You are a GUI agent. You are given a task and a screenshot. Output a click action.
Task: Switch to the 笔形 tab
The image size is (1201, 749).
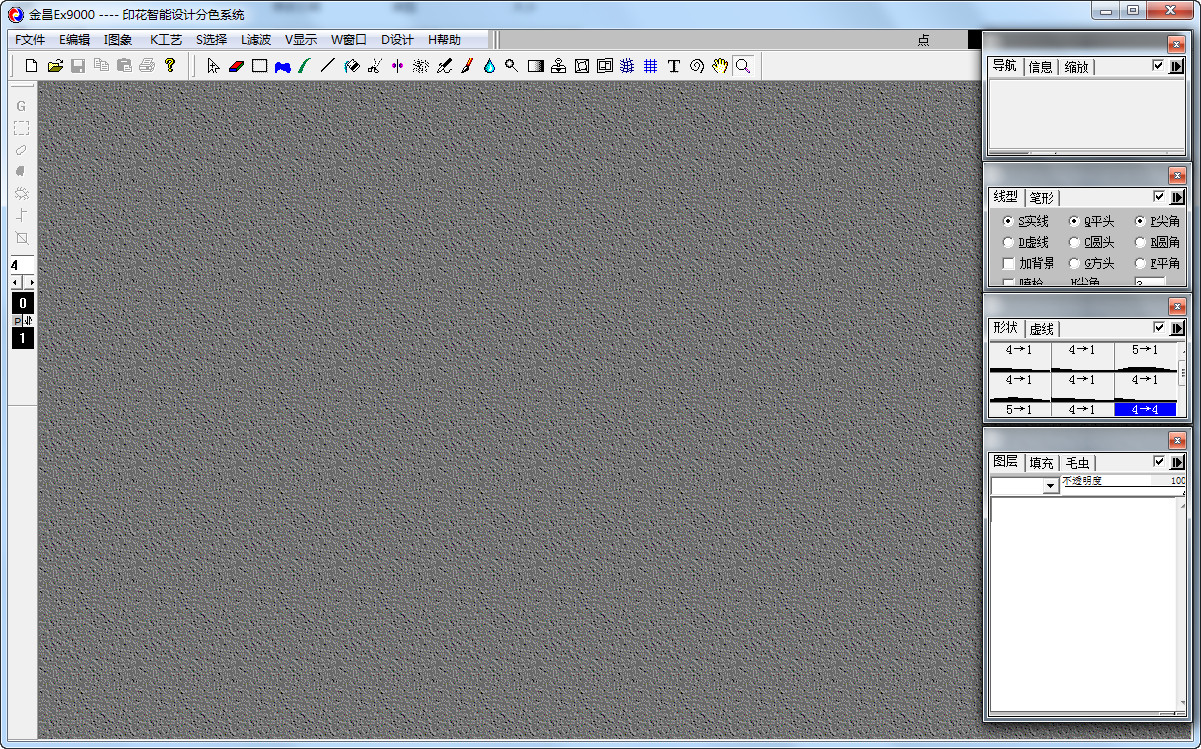point(1041,197)
